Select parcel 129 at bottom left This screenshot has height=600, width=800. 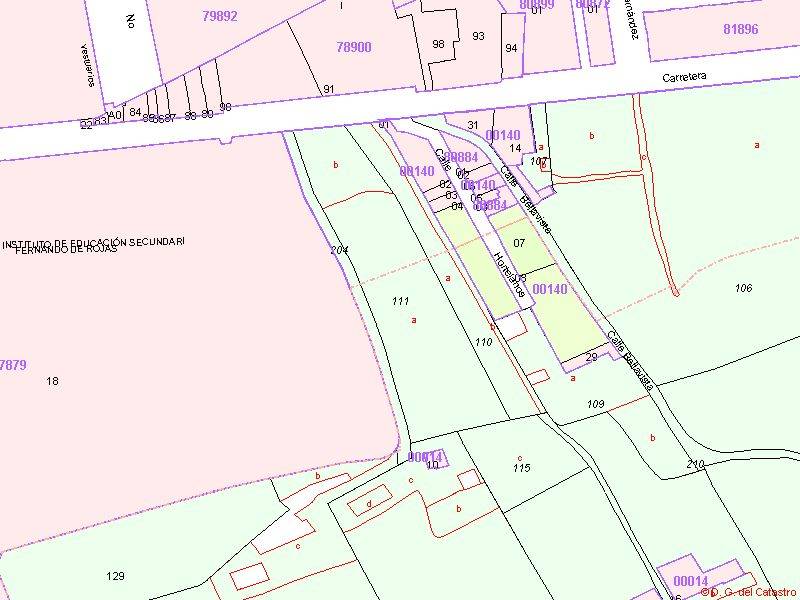[116, 576]
